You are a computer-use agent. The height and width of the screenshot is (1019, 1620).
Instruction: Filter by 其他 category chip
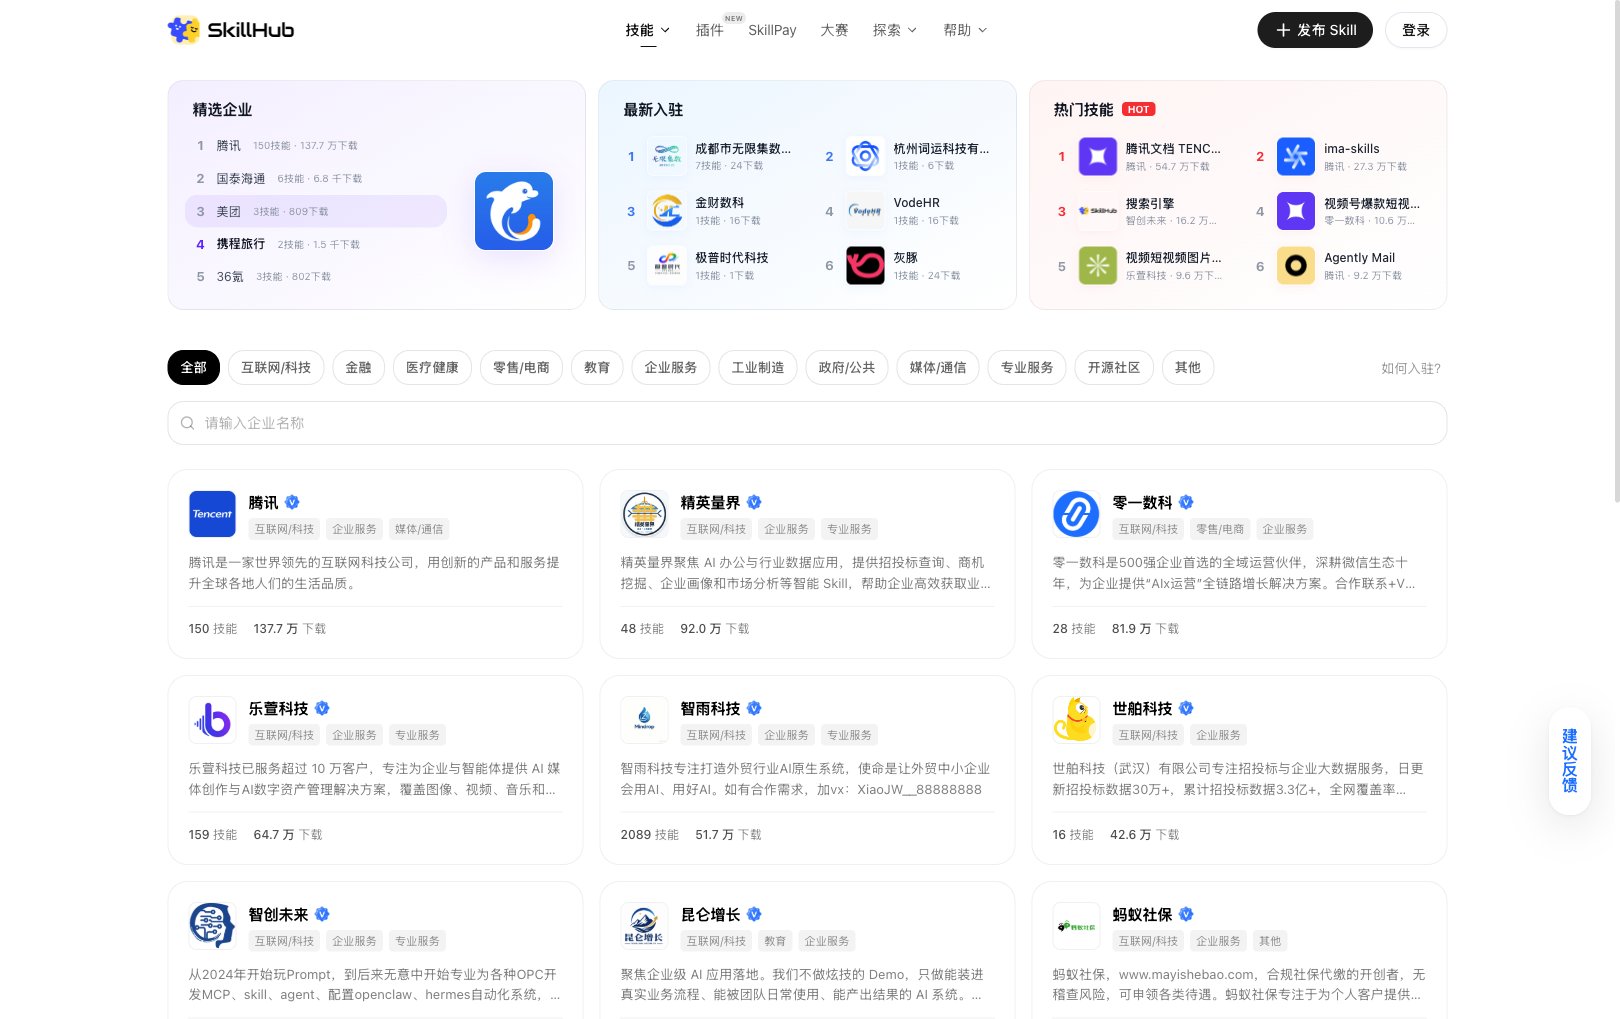point(1188,368)
